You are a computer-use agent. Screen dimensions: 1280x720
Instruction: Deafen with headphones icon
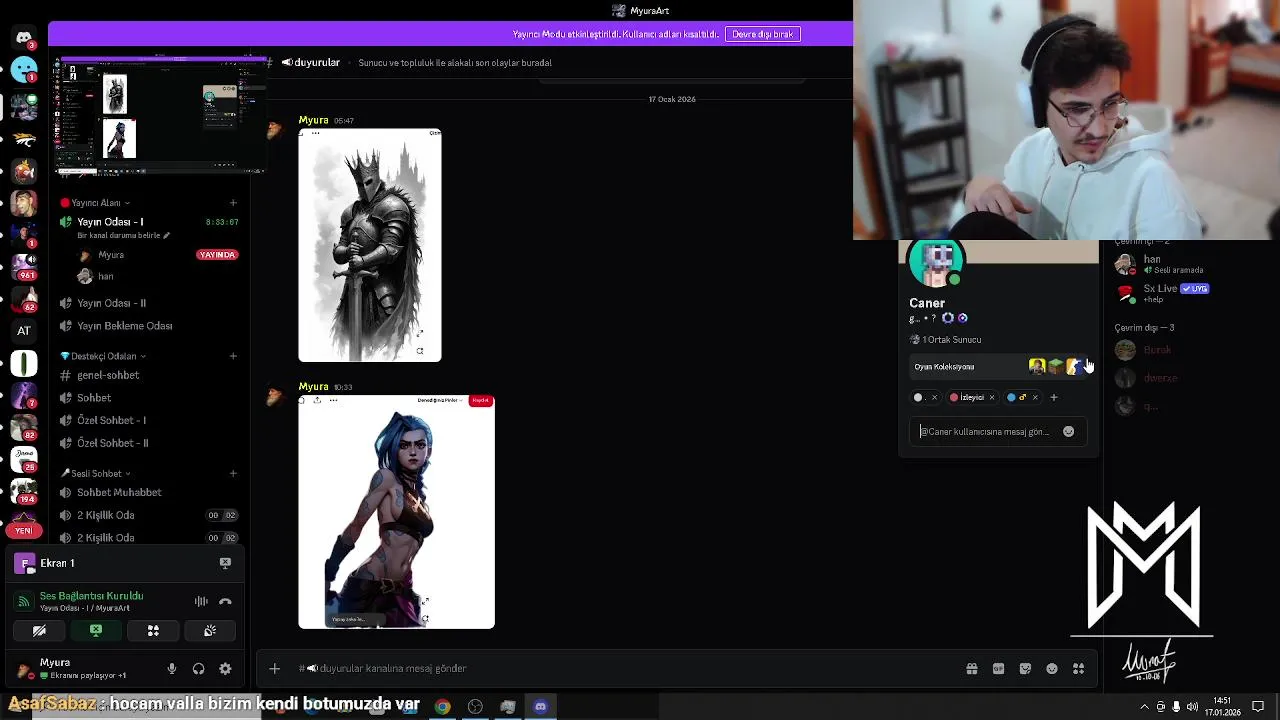pyautogui.click(x=198, y=669)
